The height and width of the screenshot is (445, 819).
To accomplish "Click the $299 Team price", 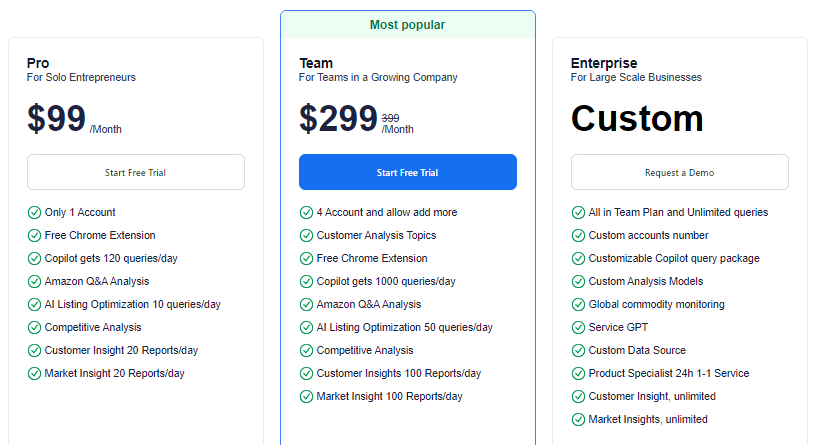I will tap(338, 119).
